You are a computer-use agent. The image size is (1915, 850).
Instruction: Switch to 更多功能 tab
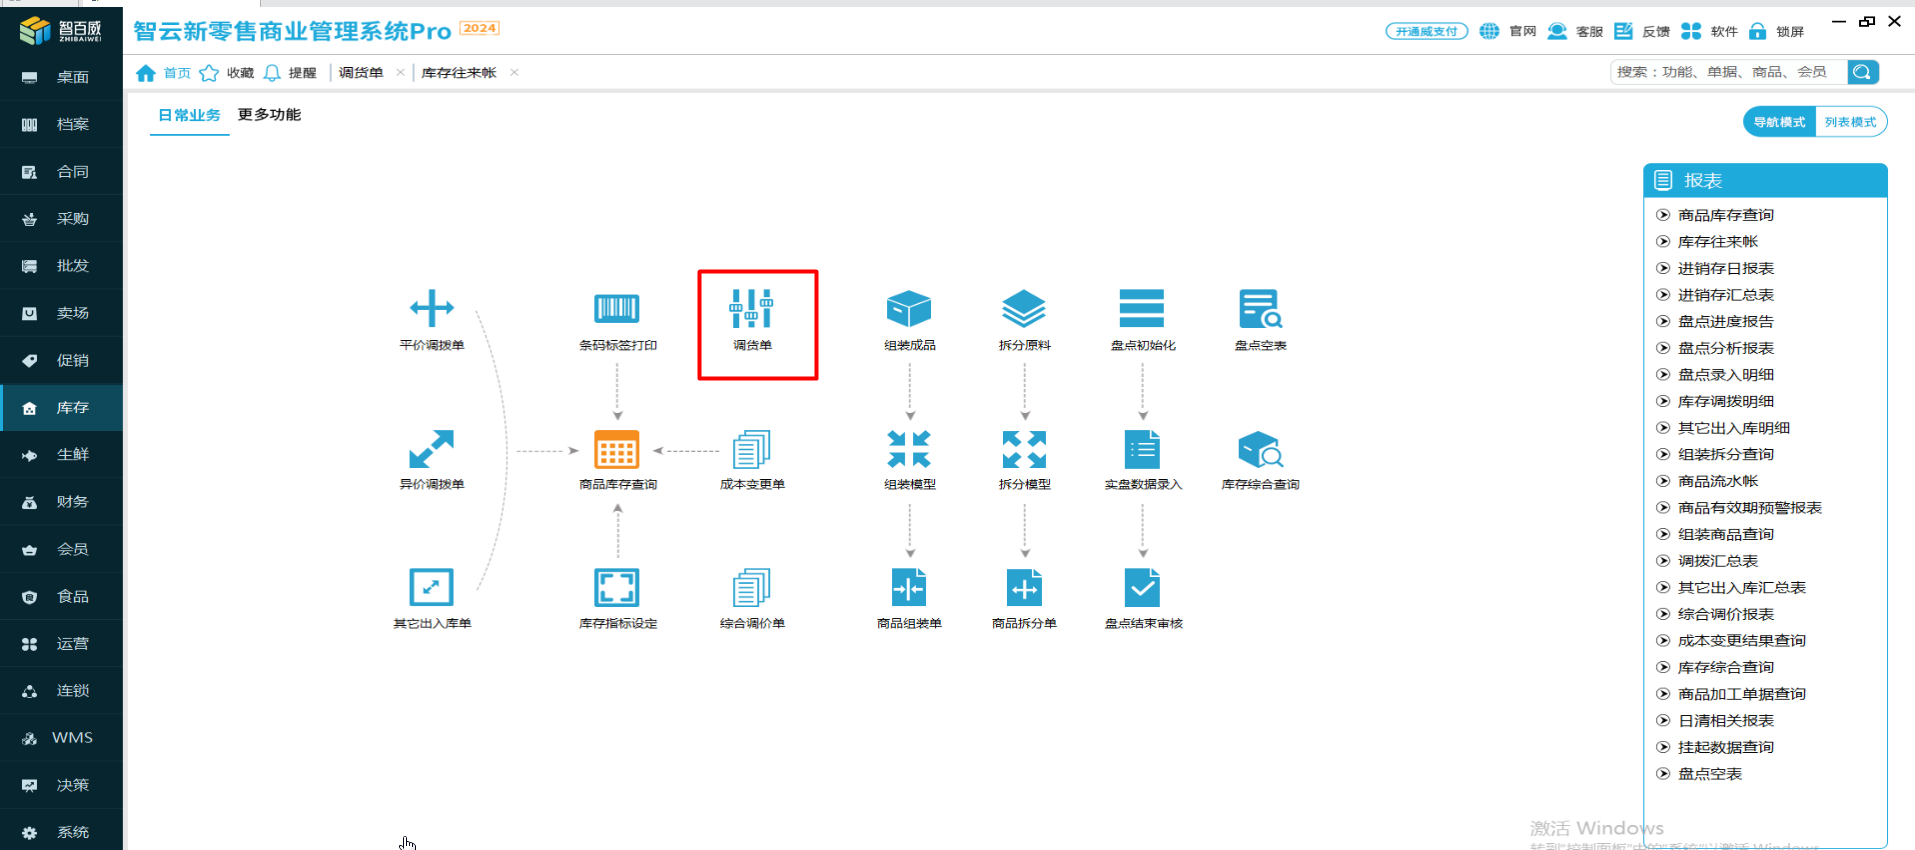click(x=269, y=115)
